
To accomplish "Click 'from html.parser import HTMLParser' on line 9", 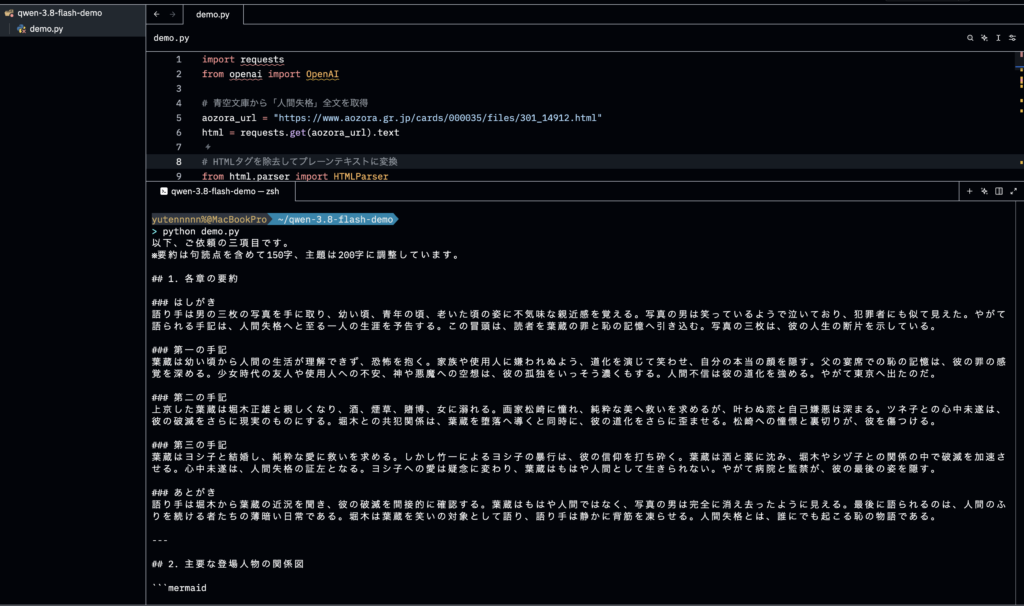I will (295, 176).
